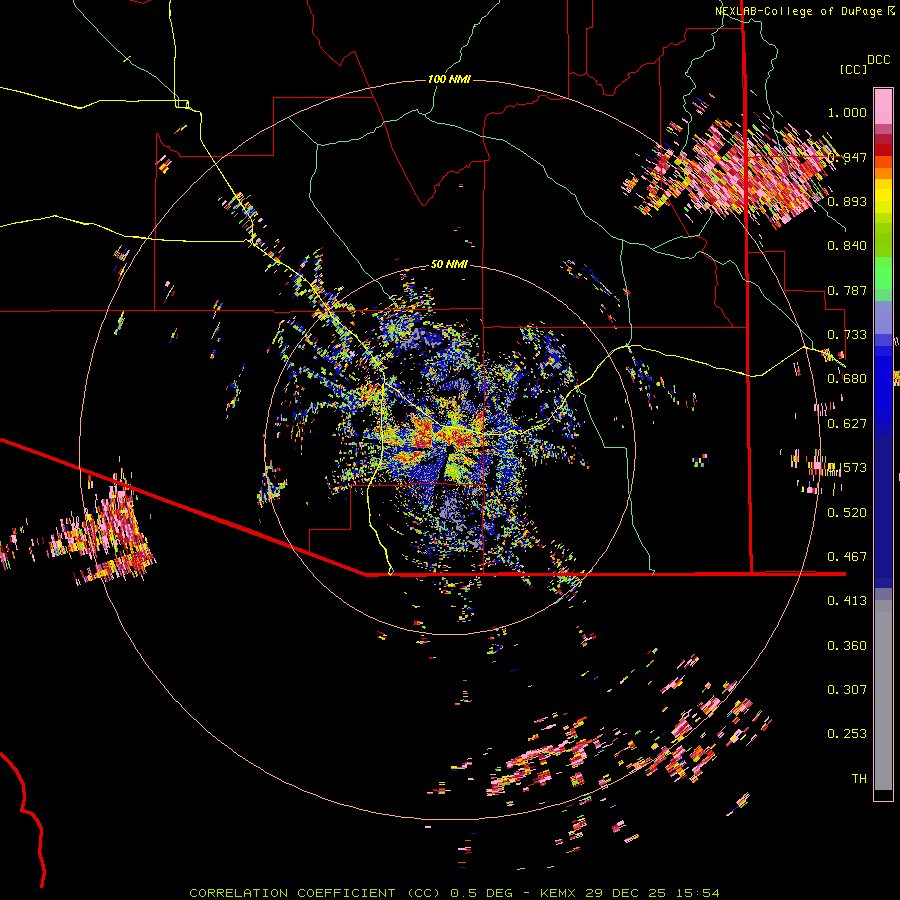Click the "CORRELATION COEFFICIENT (CC)" caption text
This screenshot has width=900, height=900.
[315, 893]
